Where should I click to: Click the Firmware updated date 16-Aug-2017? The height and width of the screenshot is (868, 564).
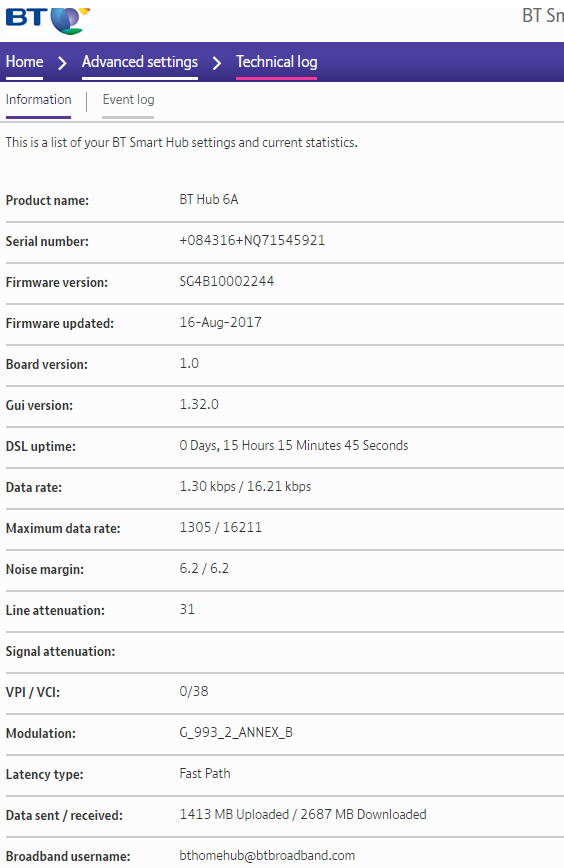(x=220, y=322)
